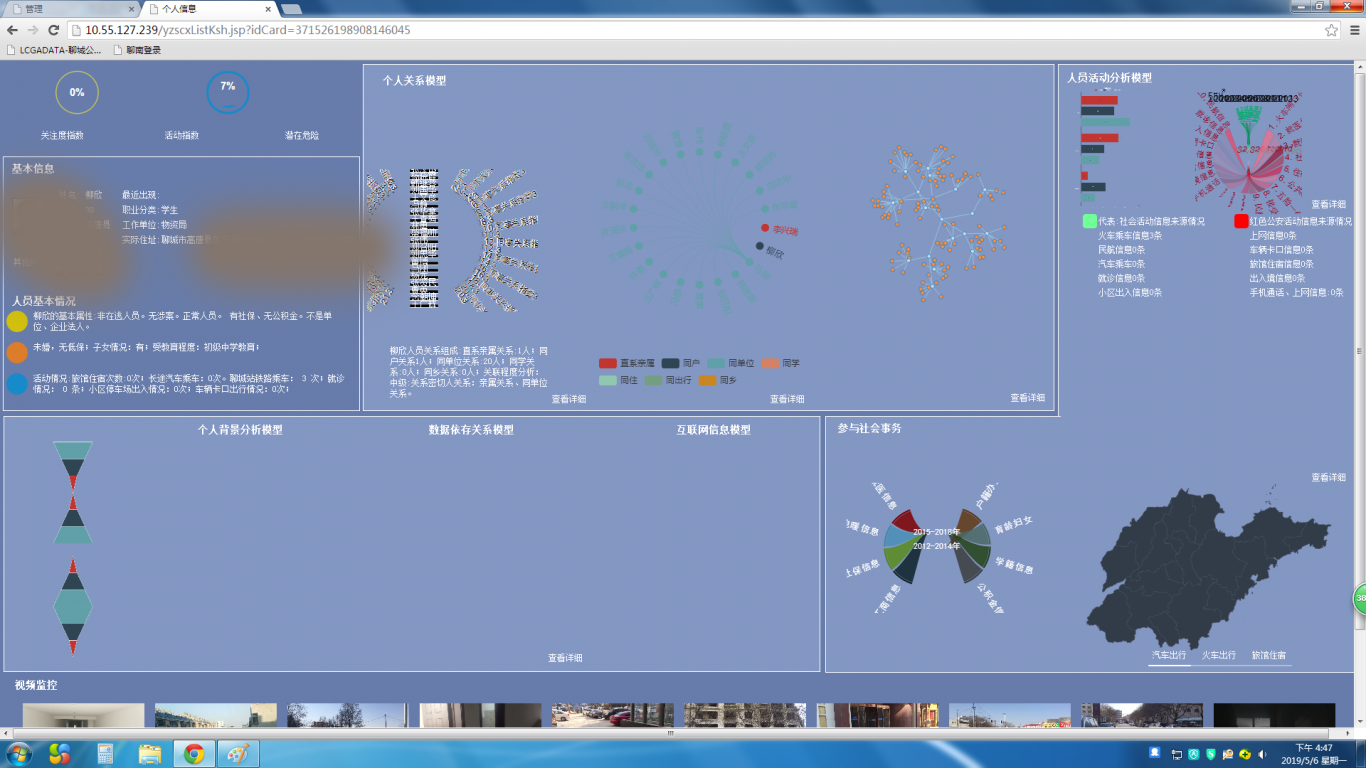Screen dimensions: 1366x768
Task: Open Chrome from the taskbar
Action: [194, 754]
